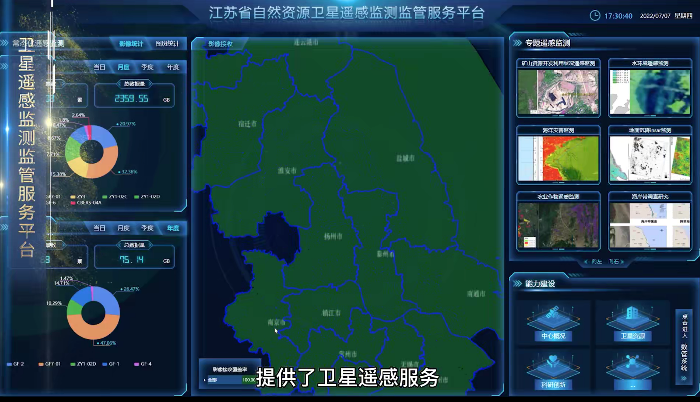Select 南通市 on the Jiangsu map
The height and width of the screenshot is (402, 700).
476,294
